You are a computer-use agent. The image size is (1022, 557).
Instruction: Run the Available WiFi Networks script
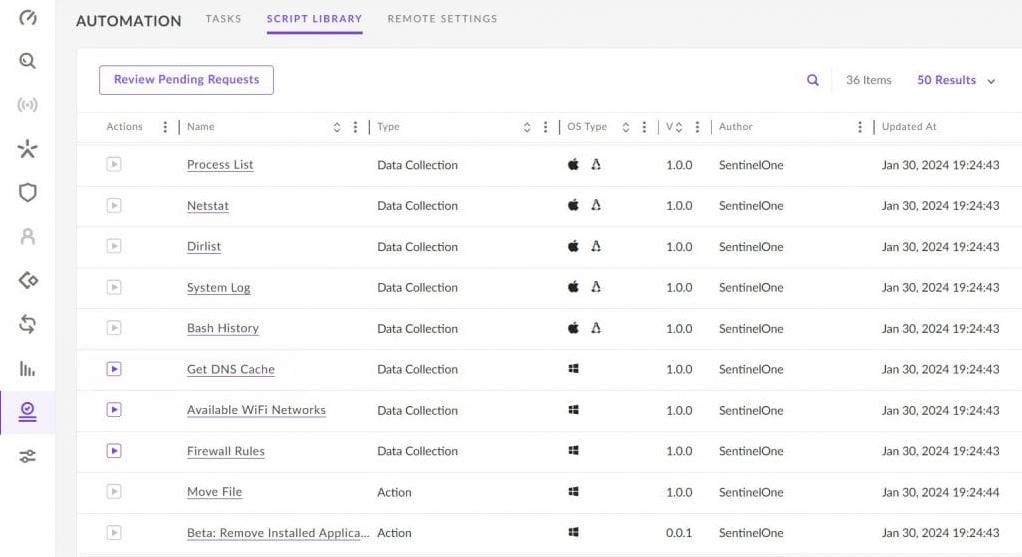pyautogui.click(x=114, y=410)
